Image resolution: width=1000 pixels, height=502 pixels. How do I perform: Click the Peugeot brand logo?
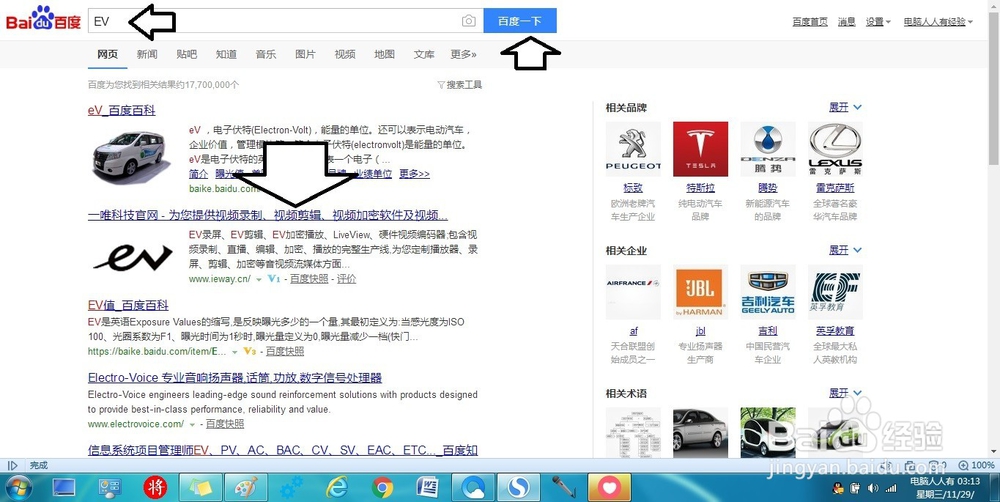[x=633, y=149]
